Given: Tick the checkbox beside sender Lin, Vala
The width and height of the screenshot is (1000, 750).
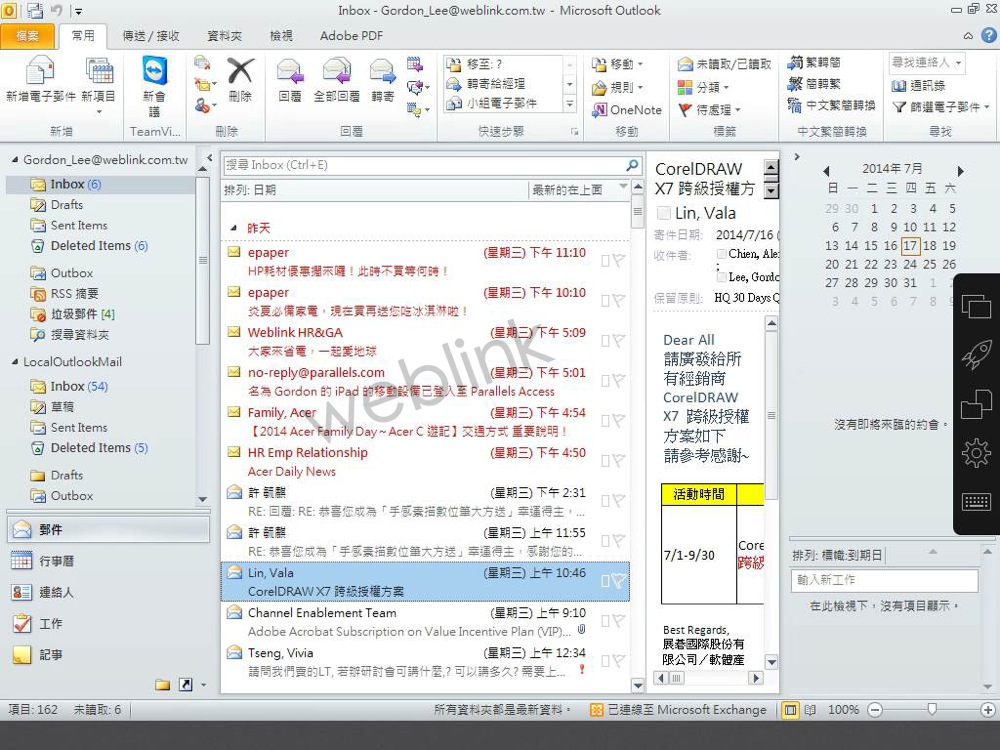Looking at the screenshot, I should 664,213.
